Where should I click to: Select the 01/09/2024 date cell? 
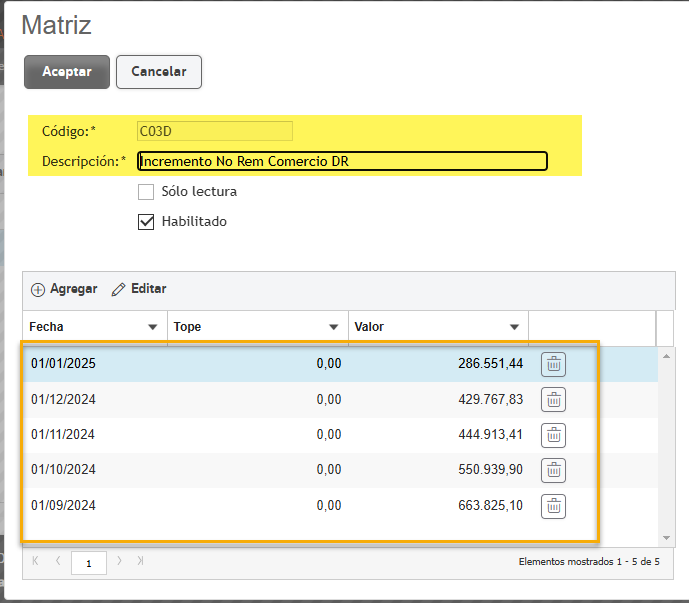coord(63,505)
